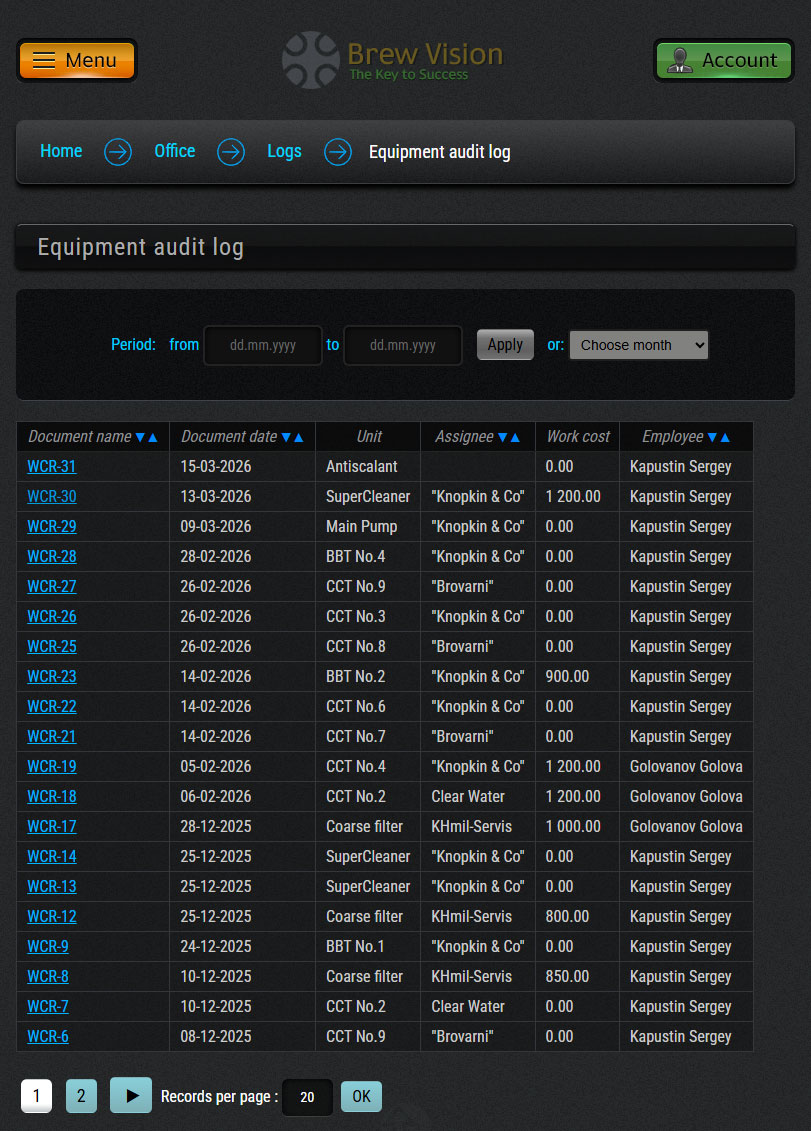Viewport: 811px width, 1131px height.
Task: Open the Account user button
Action: [x=723, y=60]
